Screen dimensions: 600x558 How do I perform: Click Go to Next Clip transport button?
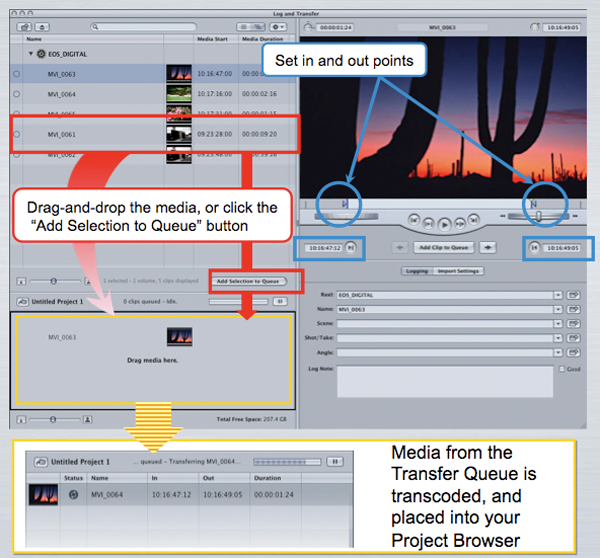coord(474,220)
